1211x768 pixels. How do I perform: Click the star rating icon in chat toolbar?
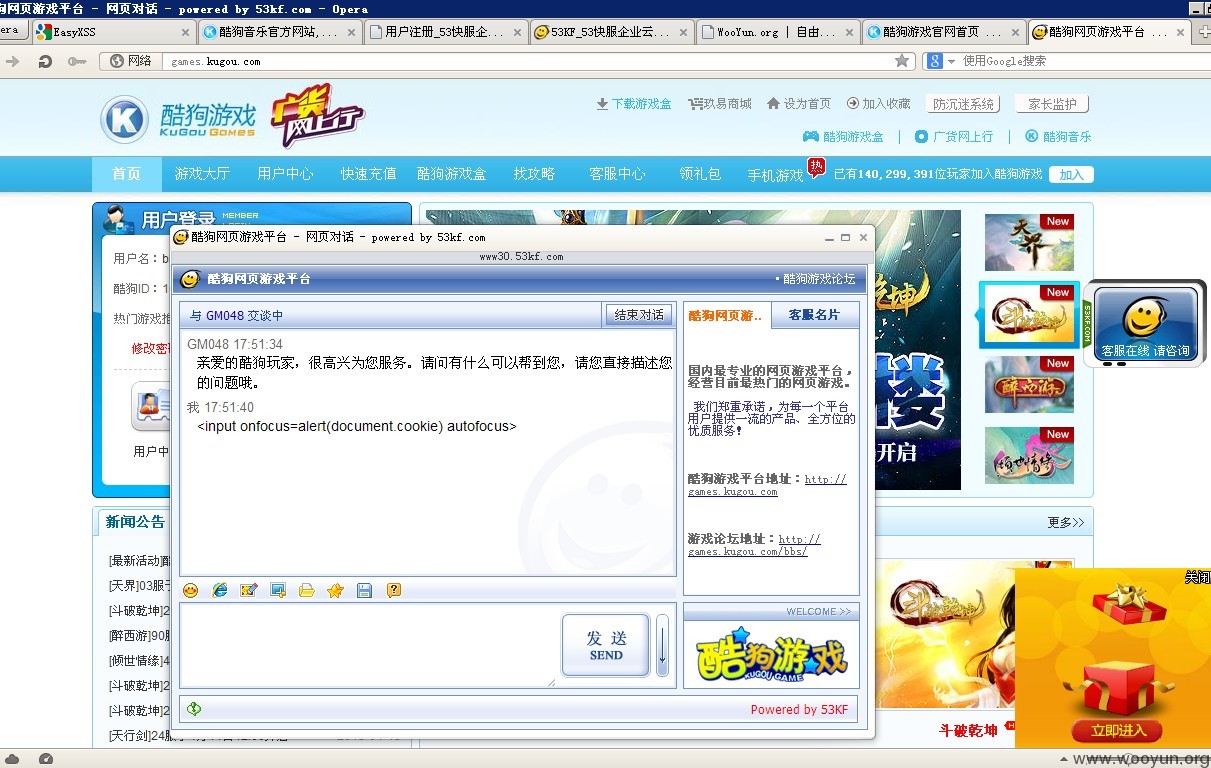point(335,590)
